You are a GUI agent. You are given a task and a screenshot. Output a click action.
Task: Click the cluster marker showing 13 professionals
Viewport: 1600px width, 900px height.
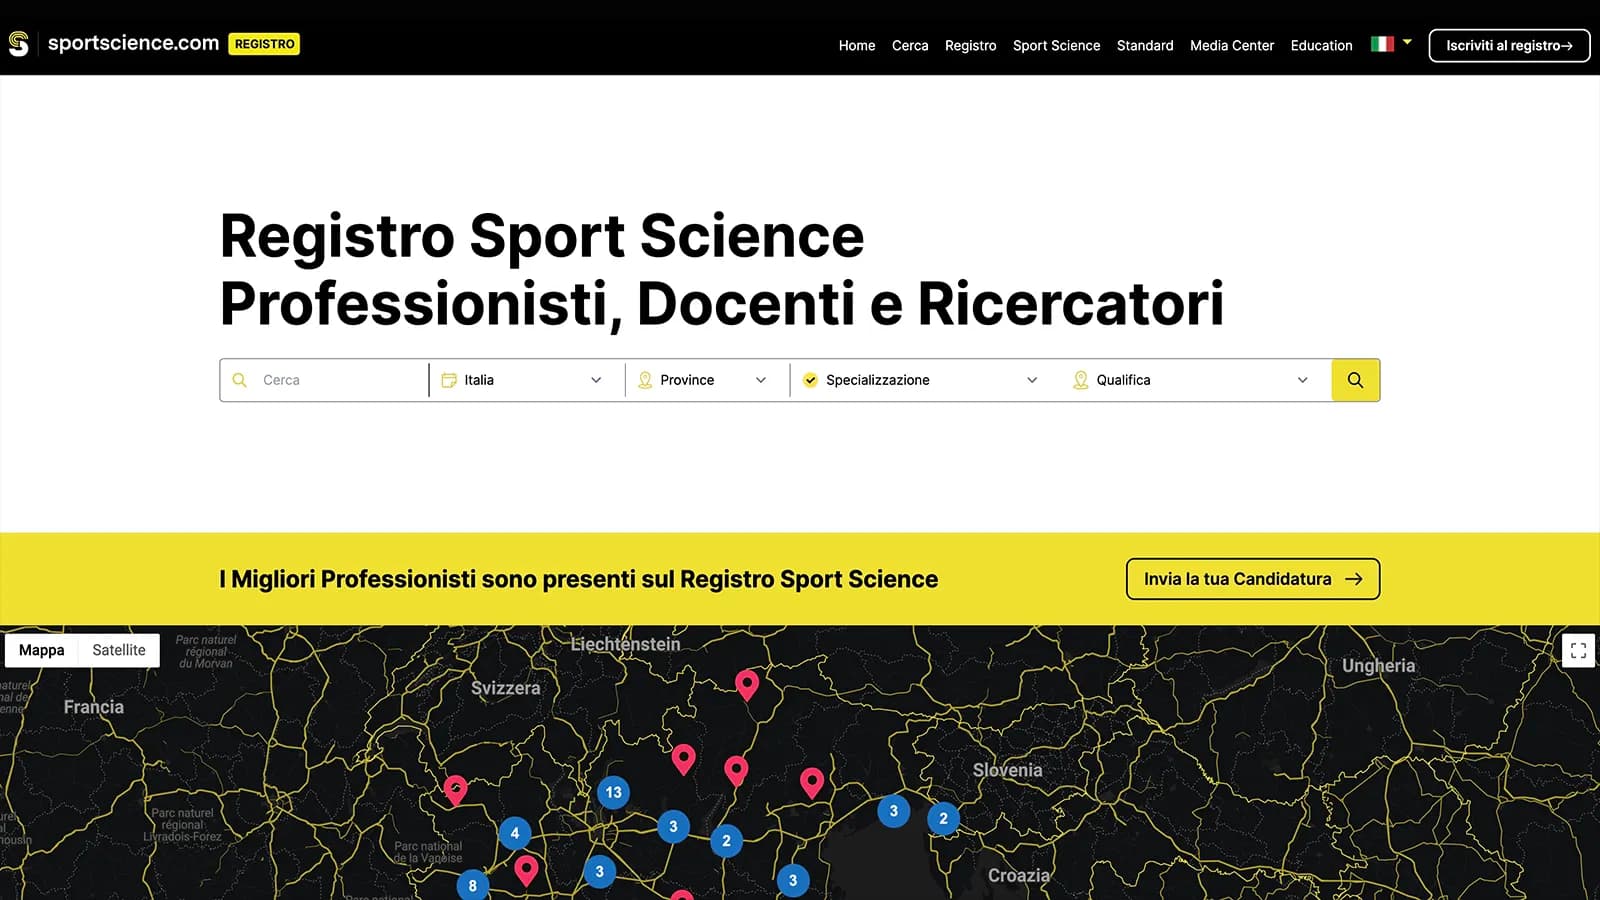tap(613, 792)
